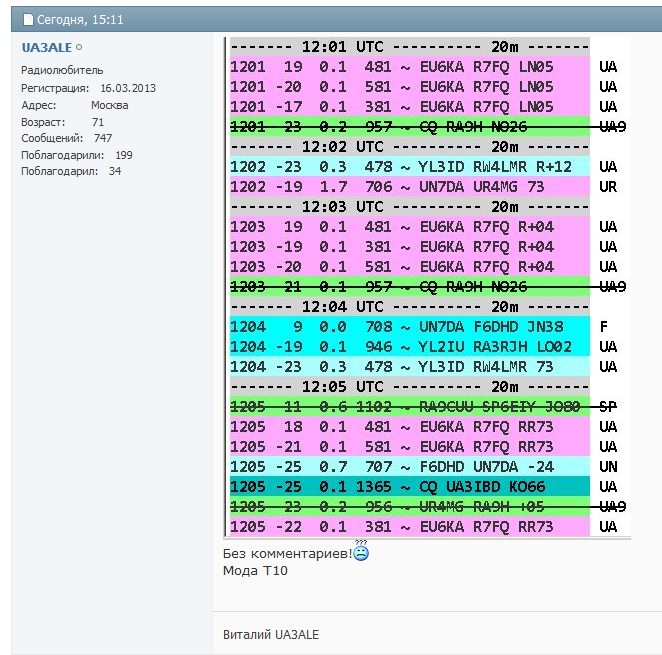Click the status indicator next to UA3ALE

(x=79, y=48)
